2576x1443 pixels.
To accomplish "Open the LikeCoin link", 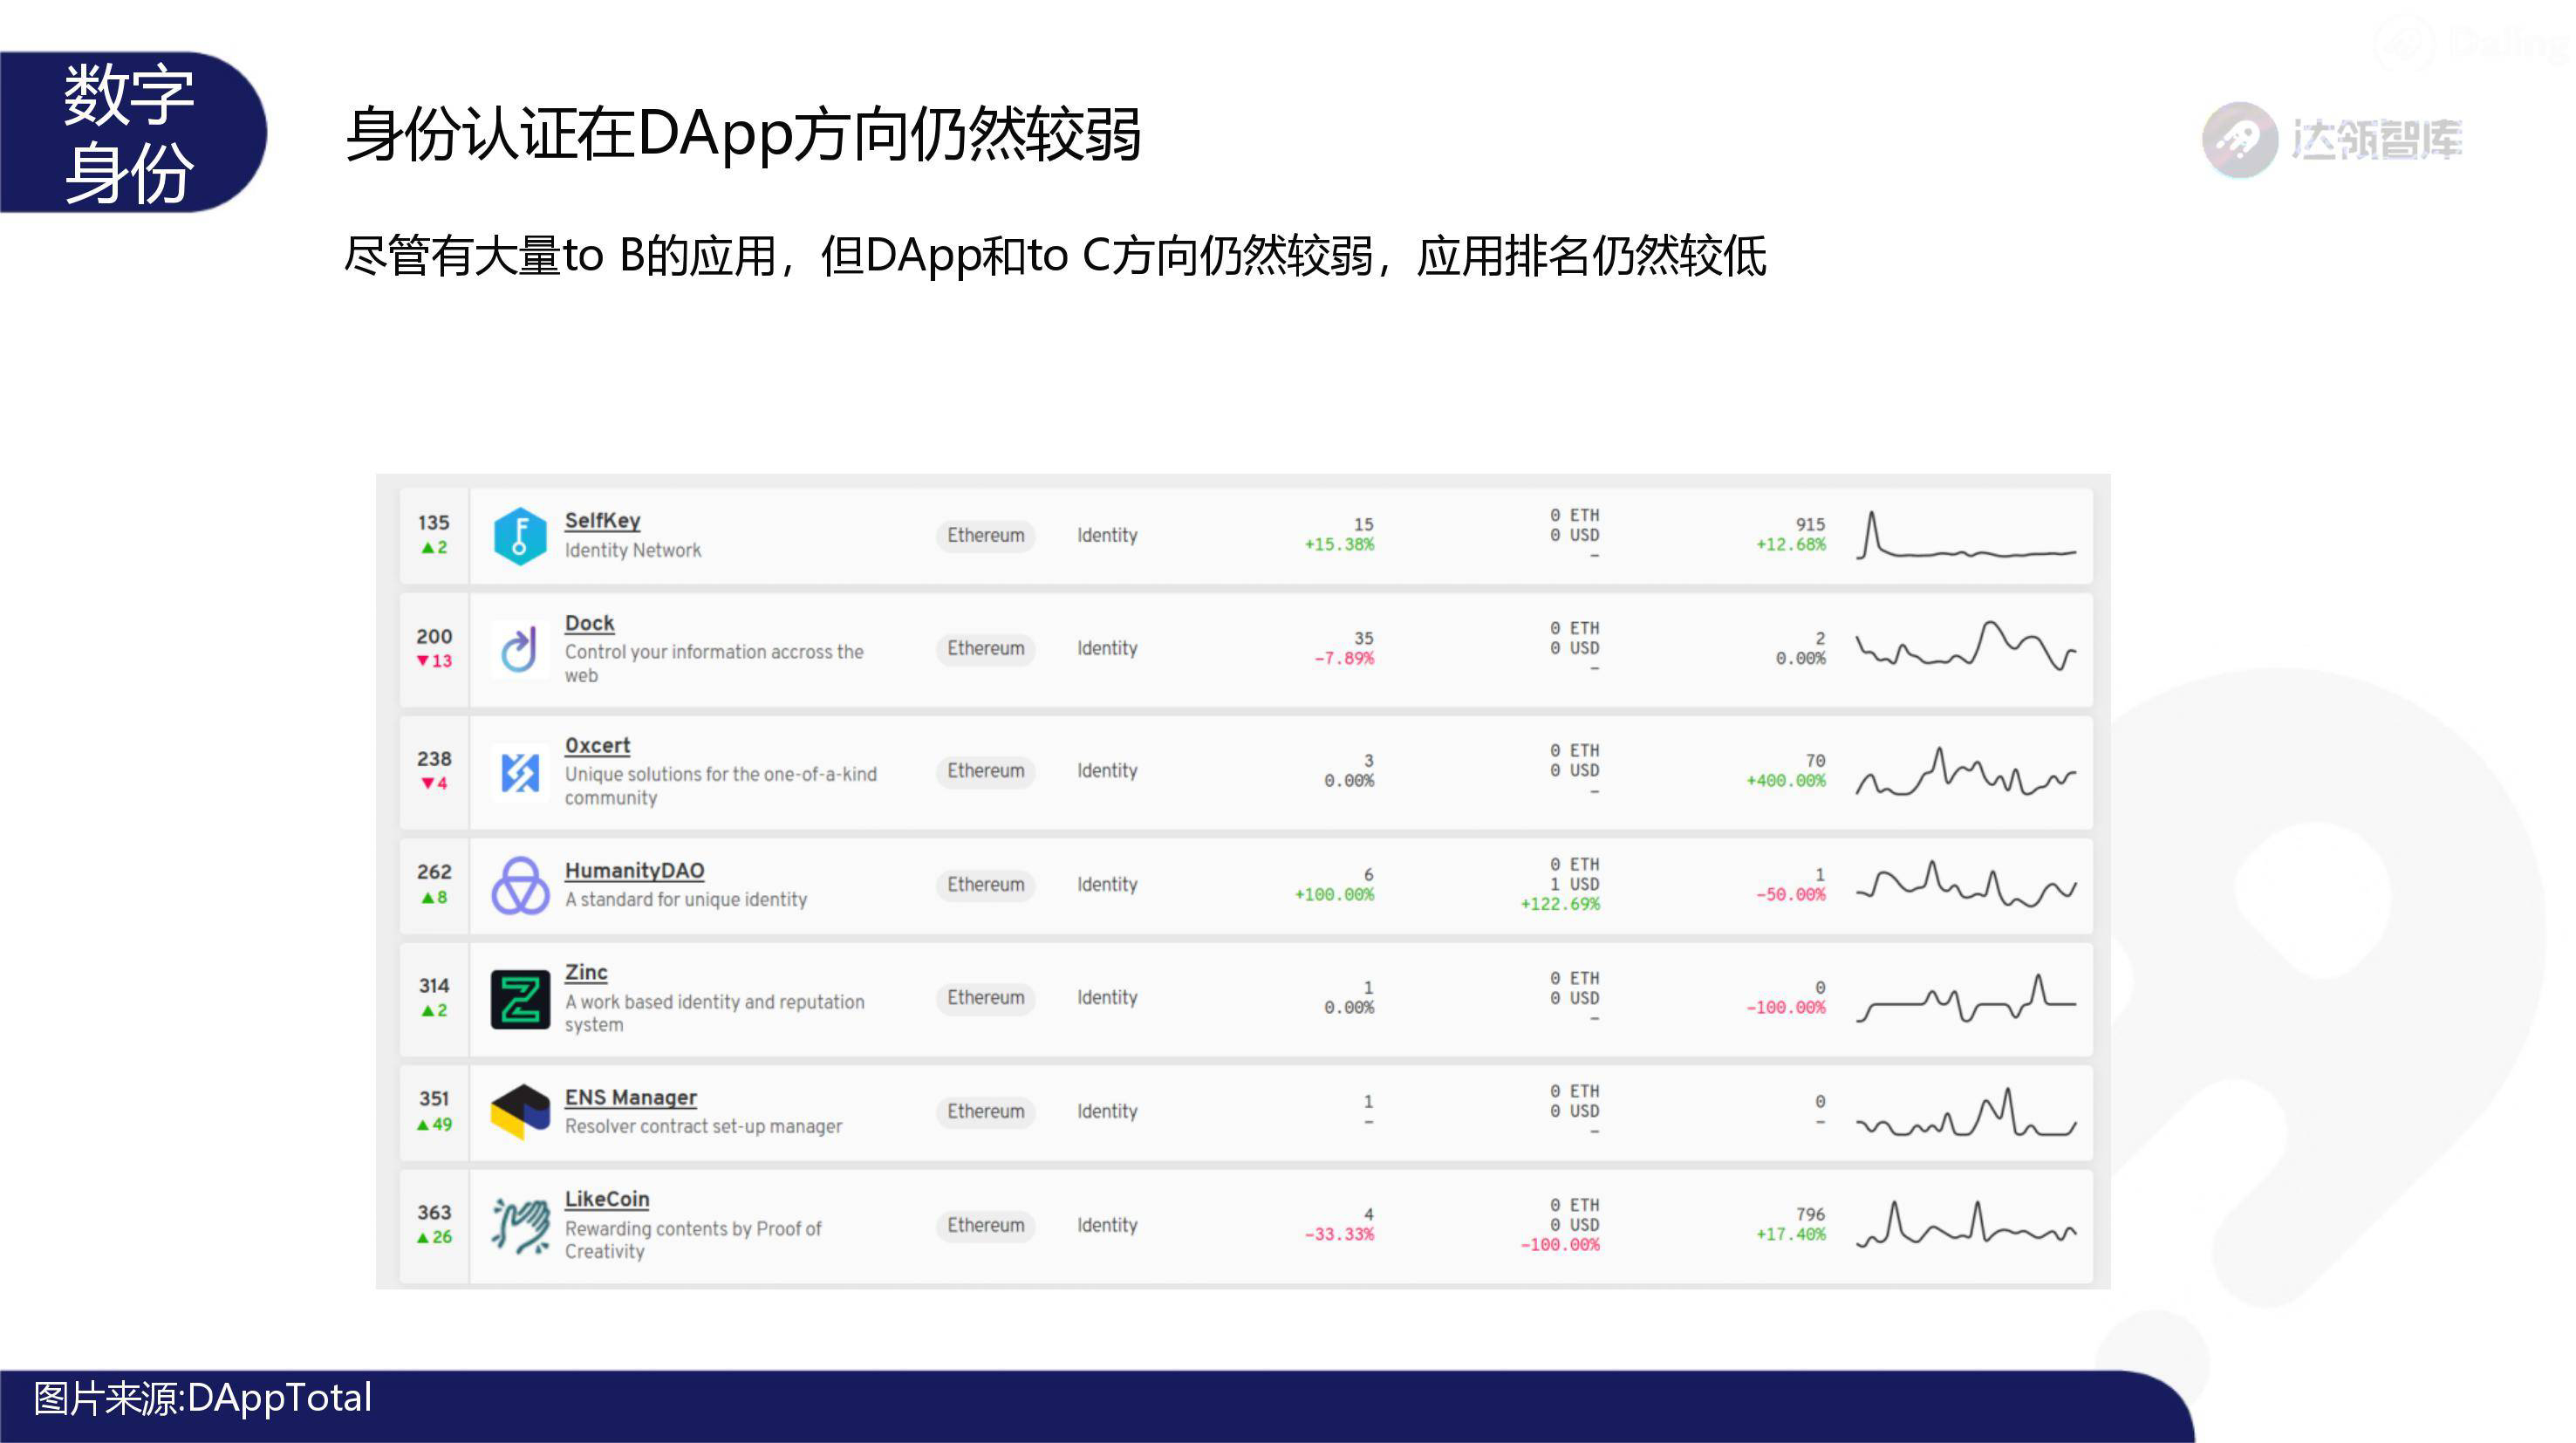I will [x=606, y=1200].
